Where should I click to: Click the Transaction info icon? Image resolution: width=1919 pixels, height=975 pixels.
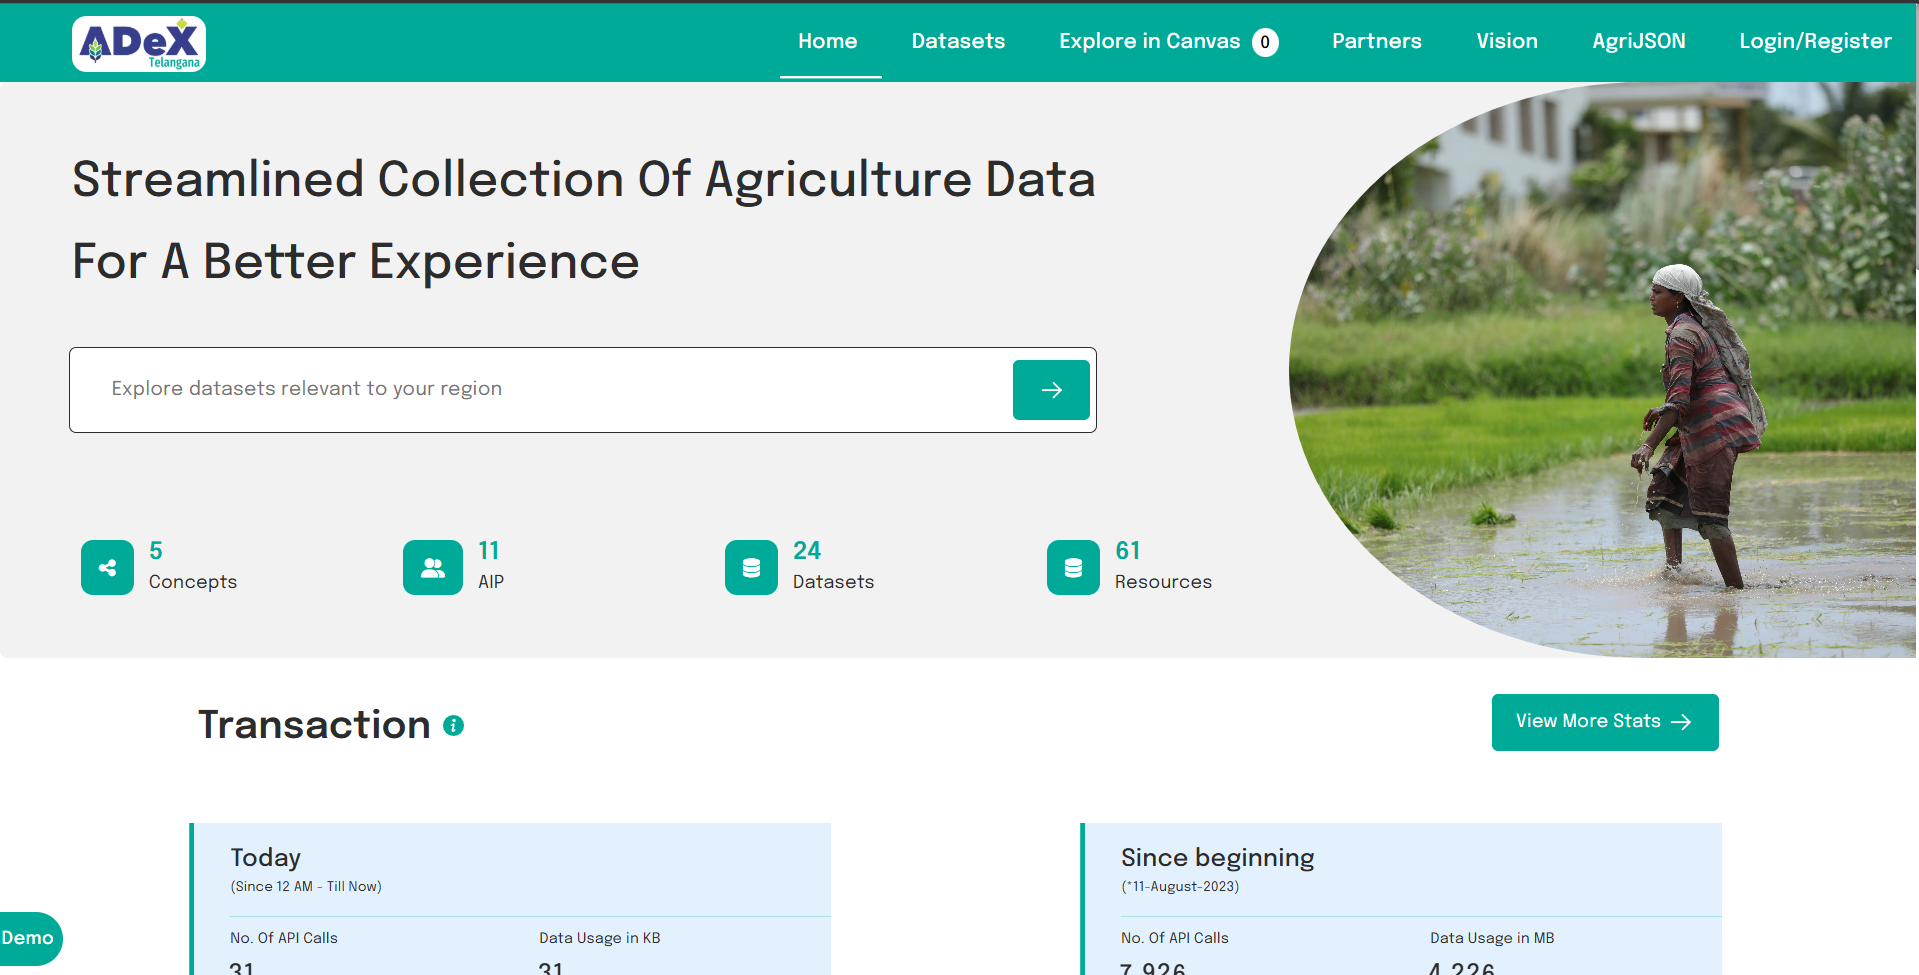point(453,726)
